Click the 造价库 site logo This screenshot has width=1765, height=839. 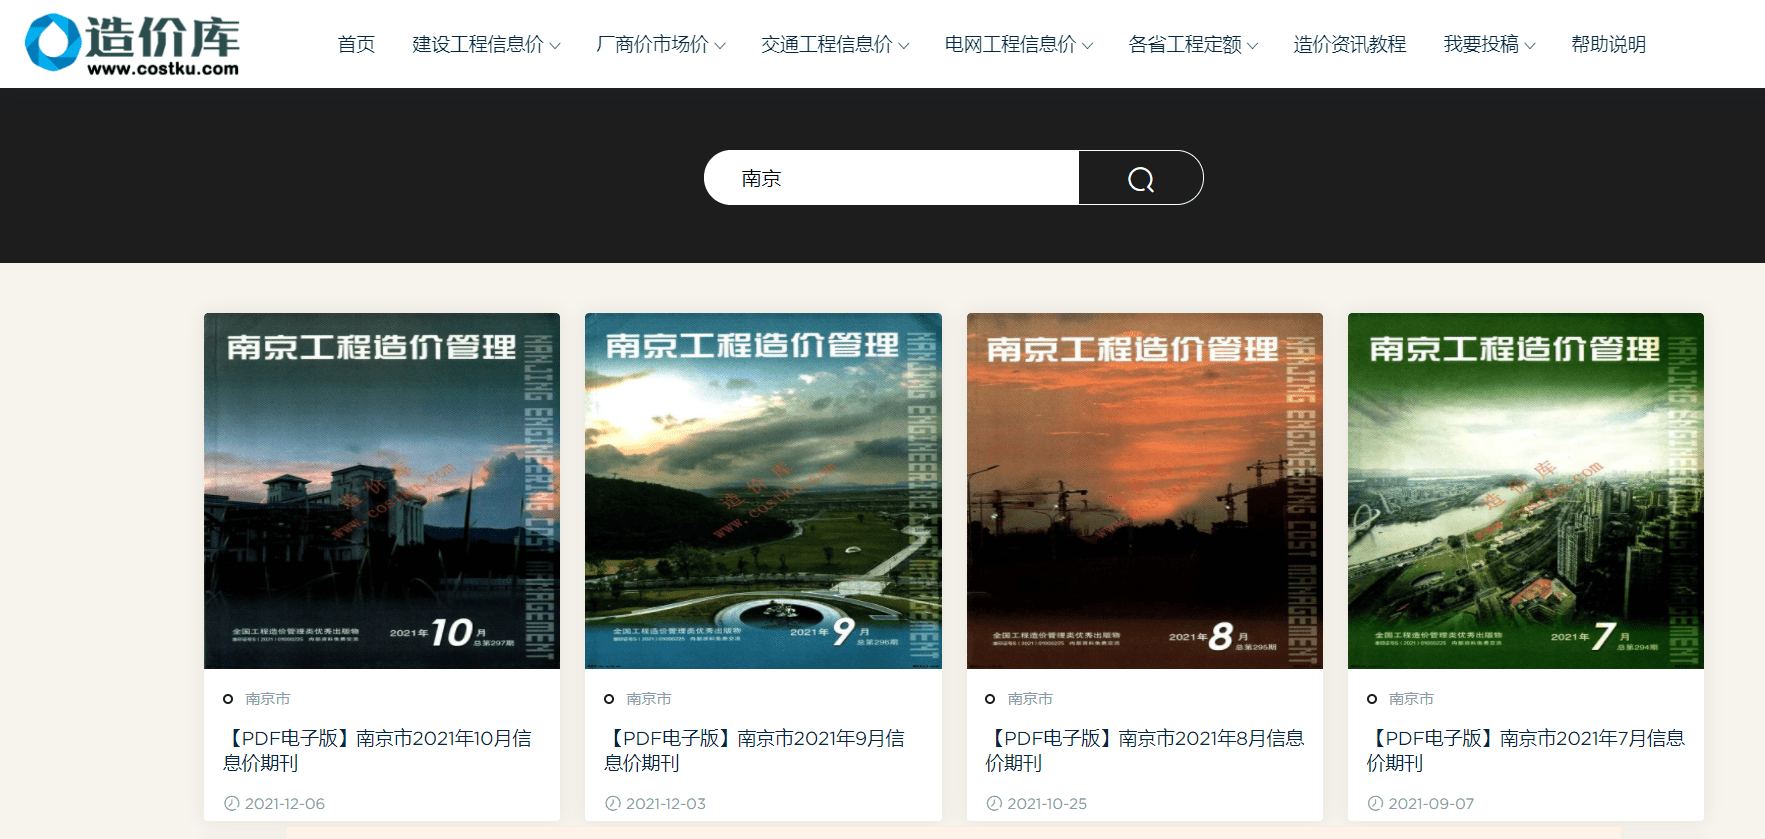point(132,45)
